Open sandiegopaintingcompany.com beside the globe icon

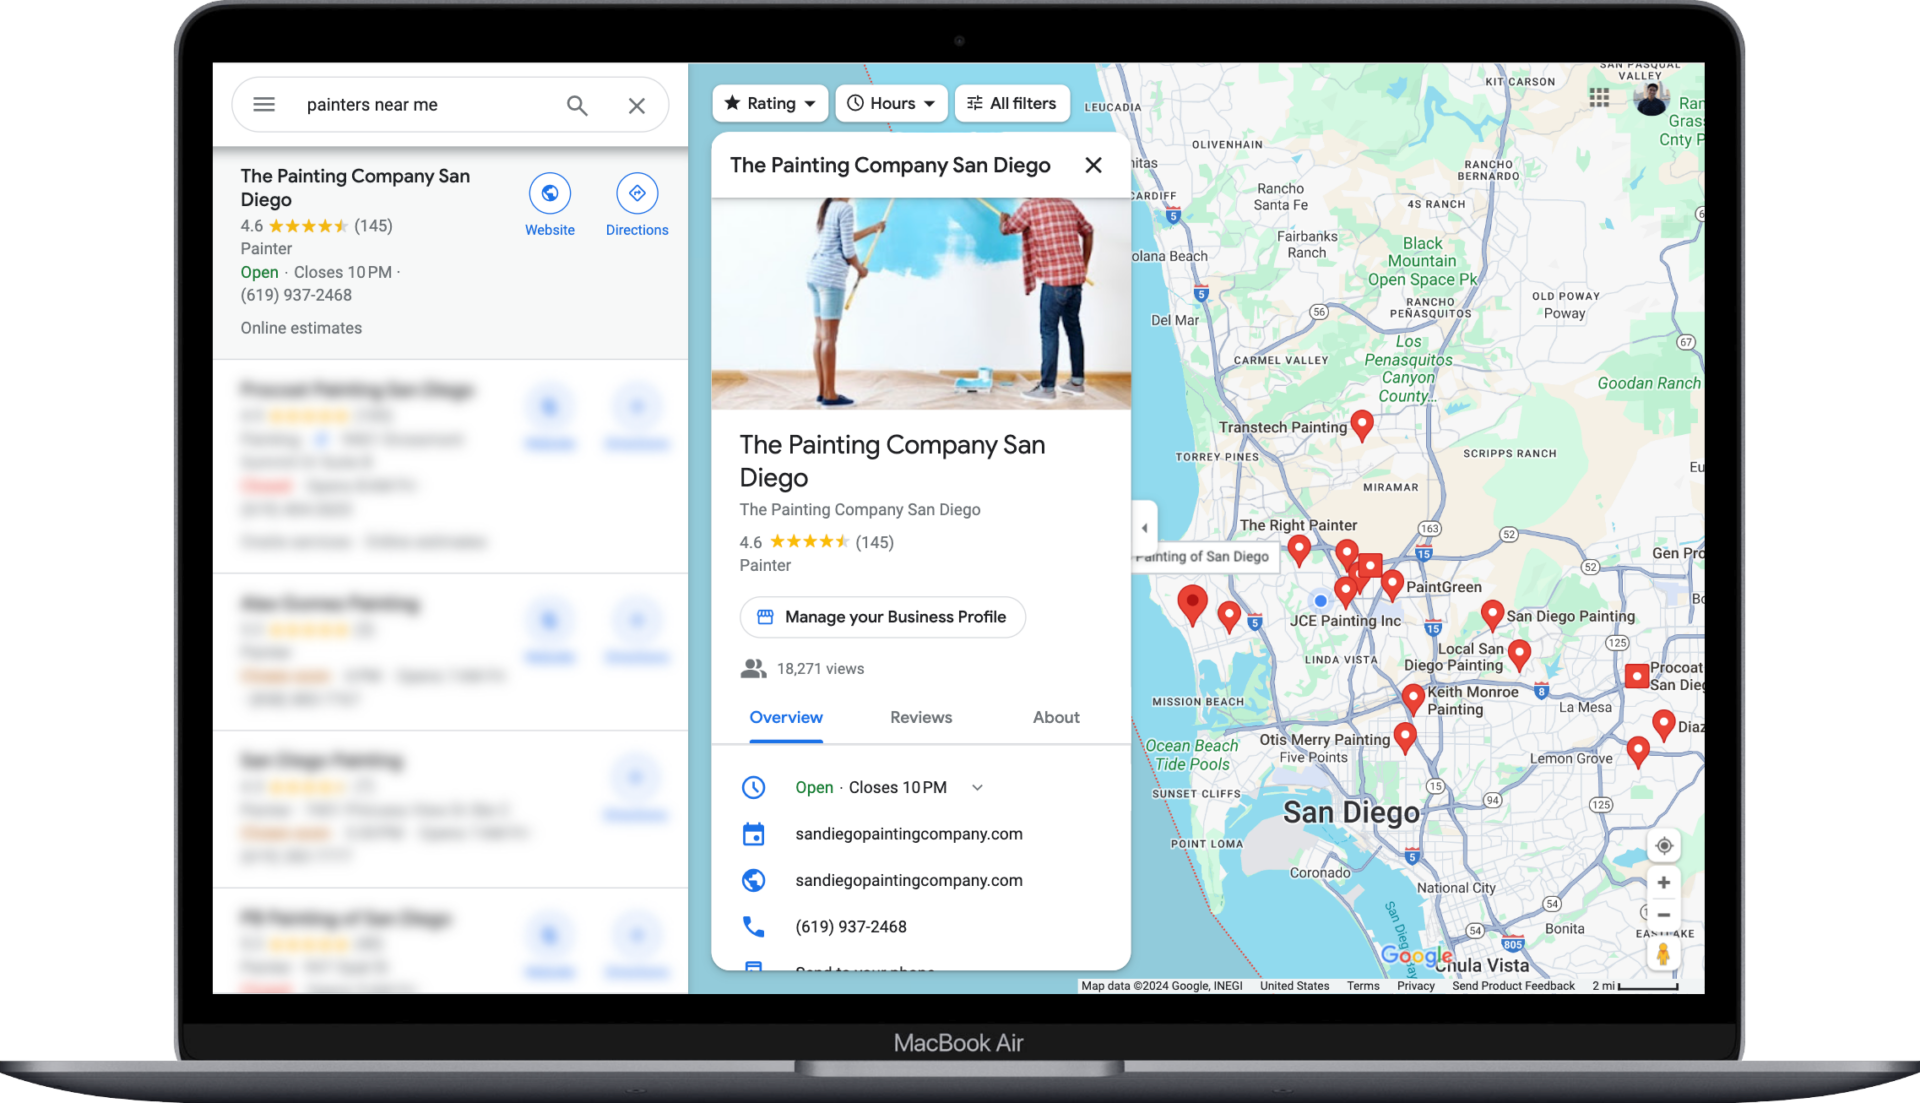(909, 880)
